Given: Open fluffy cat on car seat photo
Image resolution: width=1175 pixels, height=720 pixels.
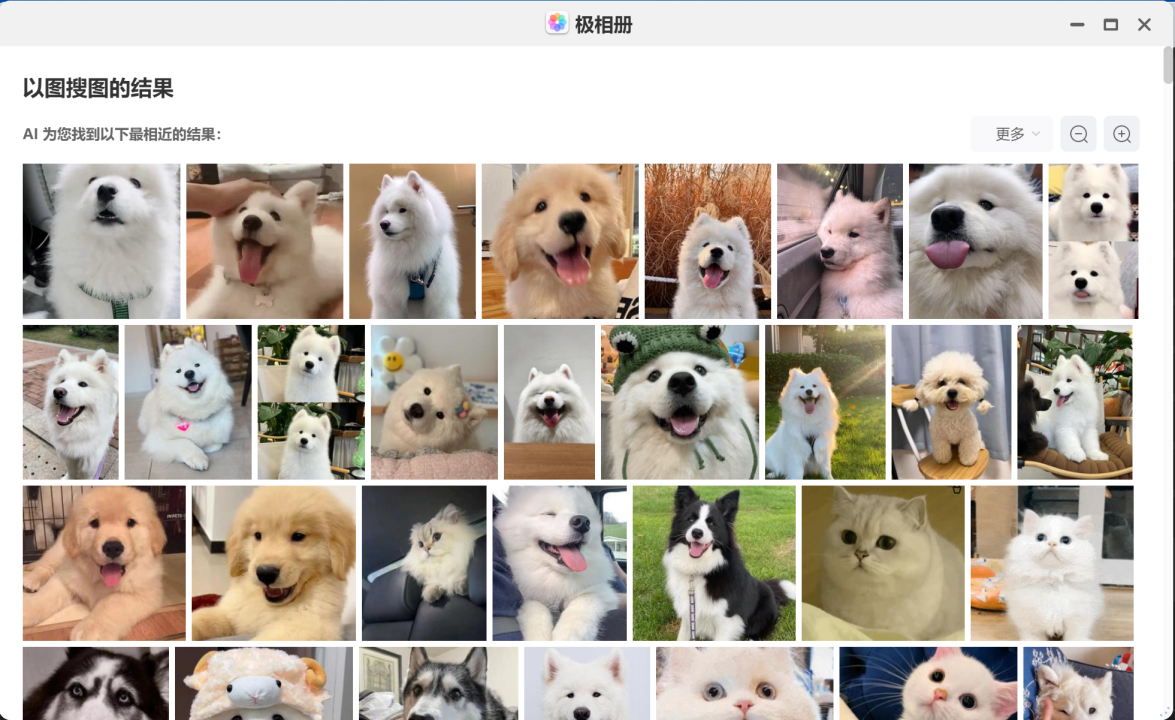Looking at the screenshot, I should 424,563.
